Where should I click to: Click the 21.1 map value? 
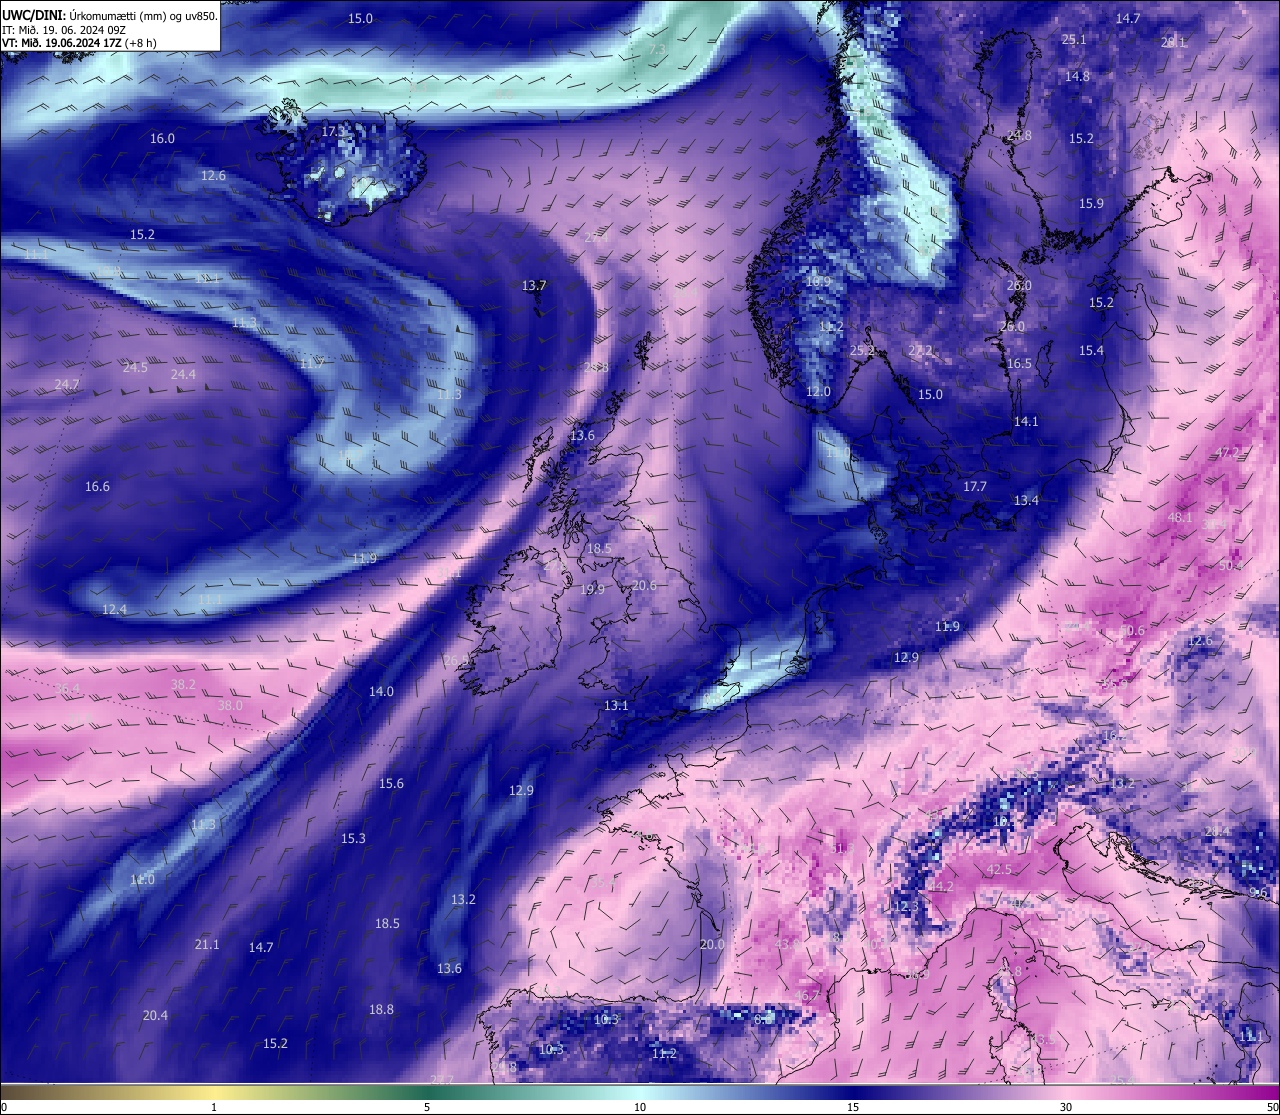coord(207,945)
